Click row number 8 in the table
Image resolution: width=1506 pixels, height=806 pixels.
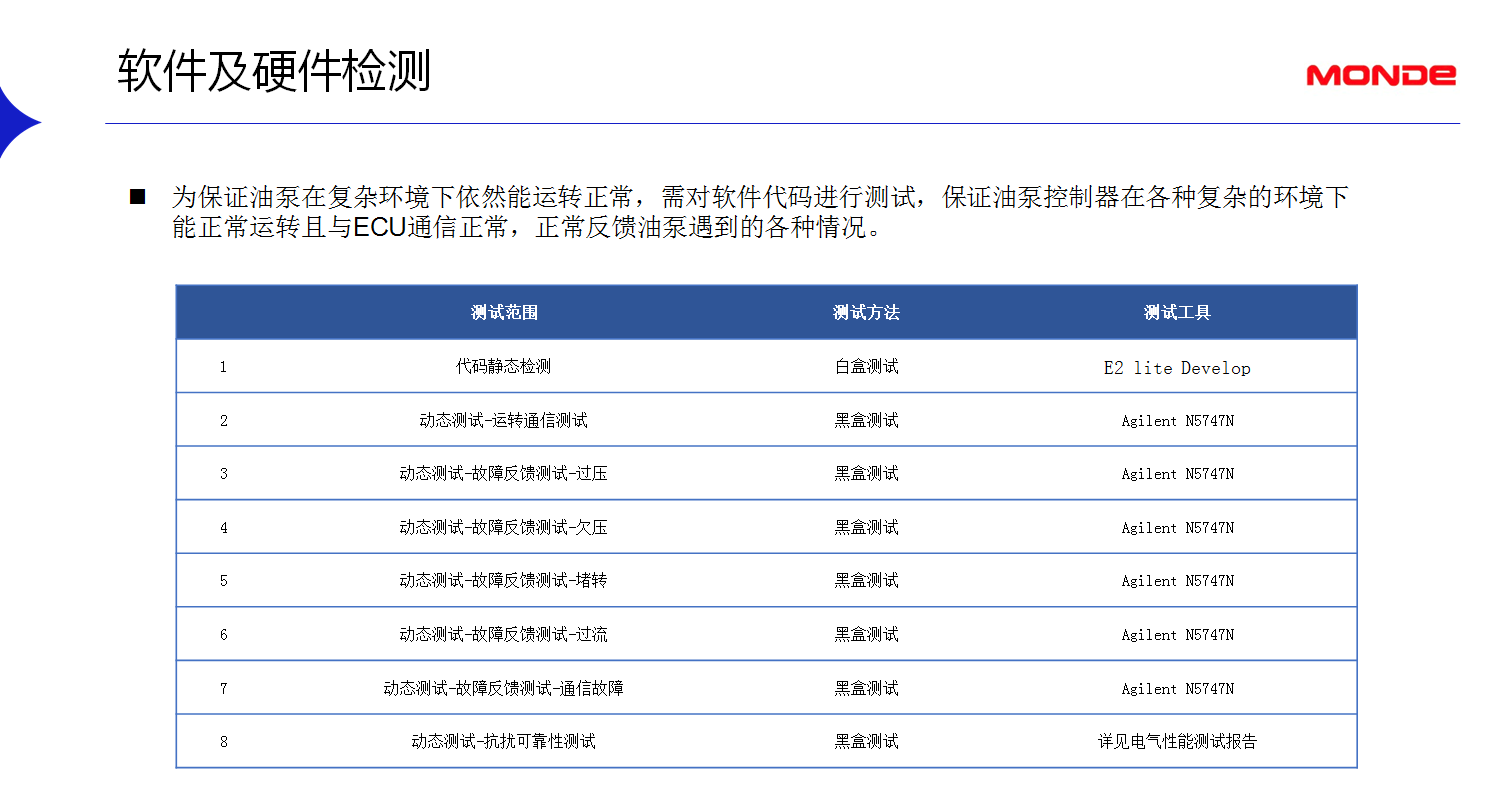[x=224, y=742]
